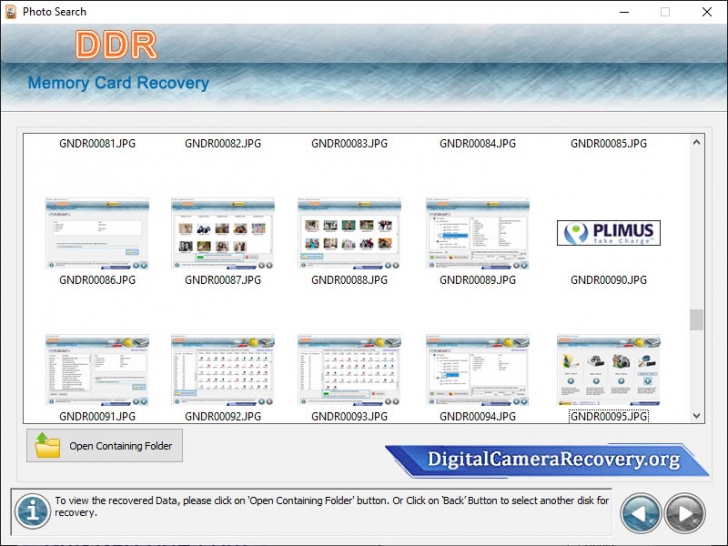Click the Photo Search app icon in title bar
Screen dimensions: 728x546
10,12
